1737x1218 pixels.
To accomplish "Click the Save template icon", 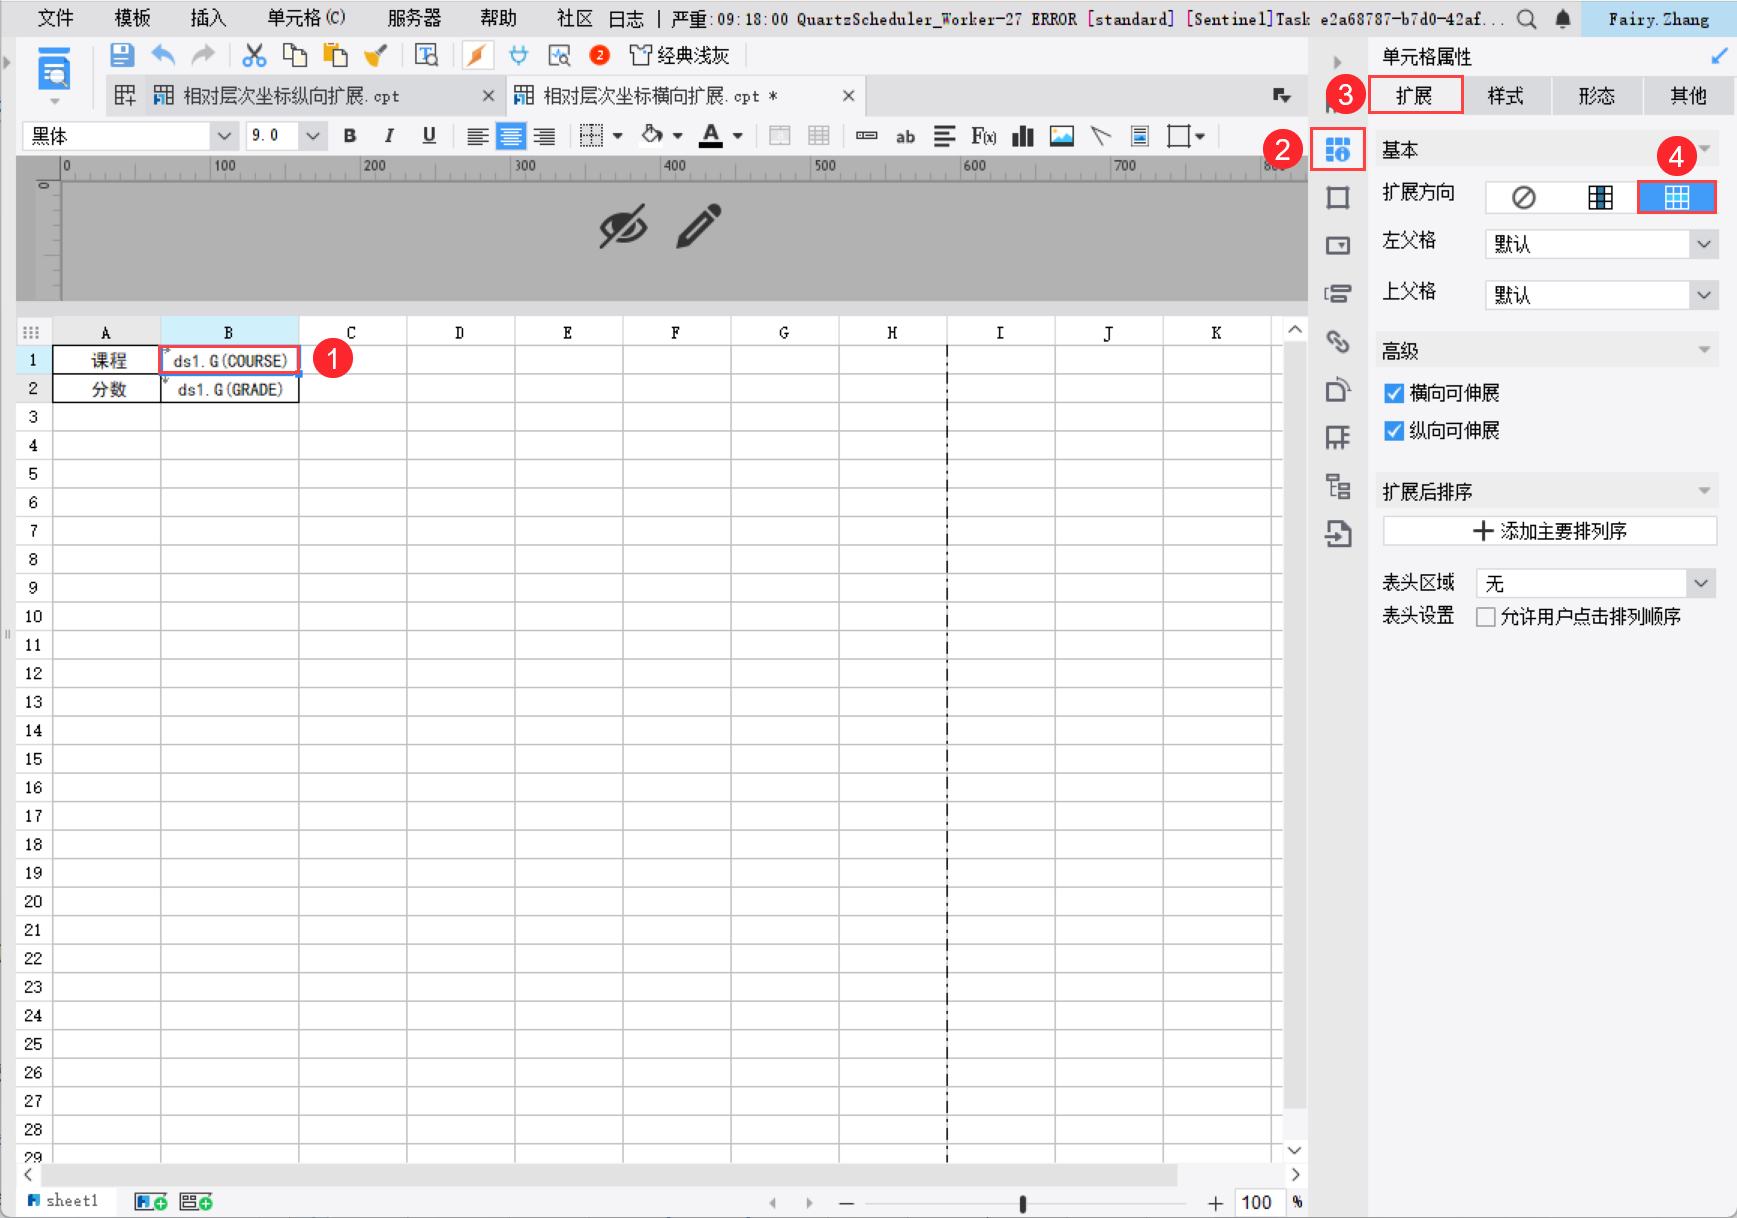I will pos(121,55).
